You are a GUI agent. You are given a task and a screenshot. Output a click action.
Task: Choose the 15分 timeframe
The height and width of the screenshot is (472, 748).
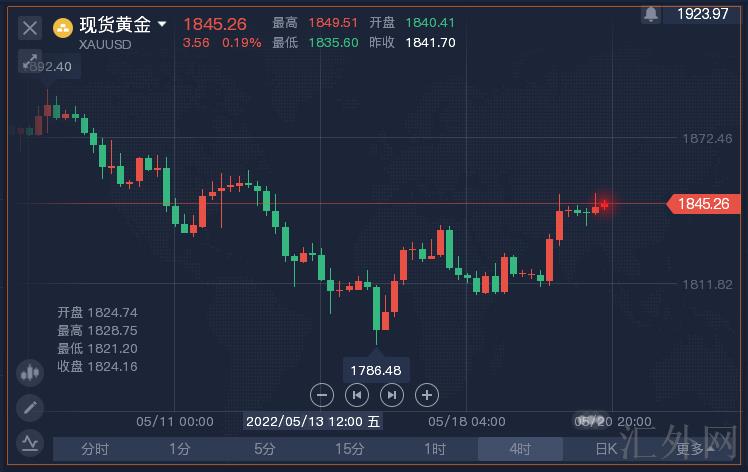[x=350, y=450]
